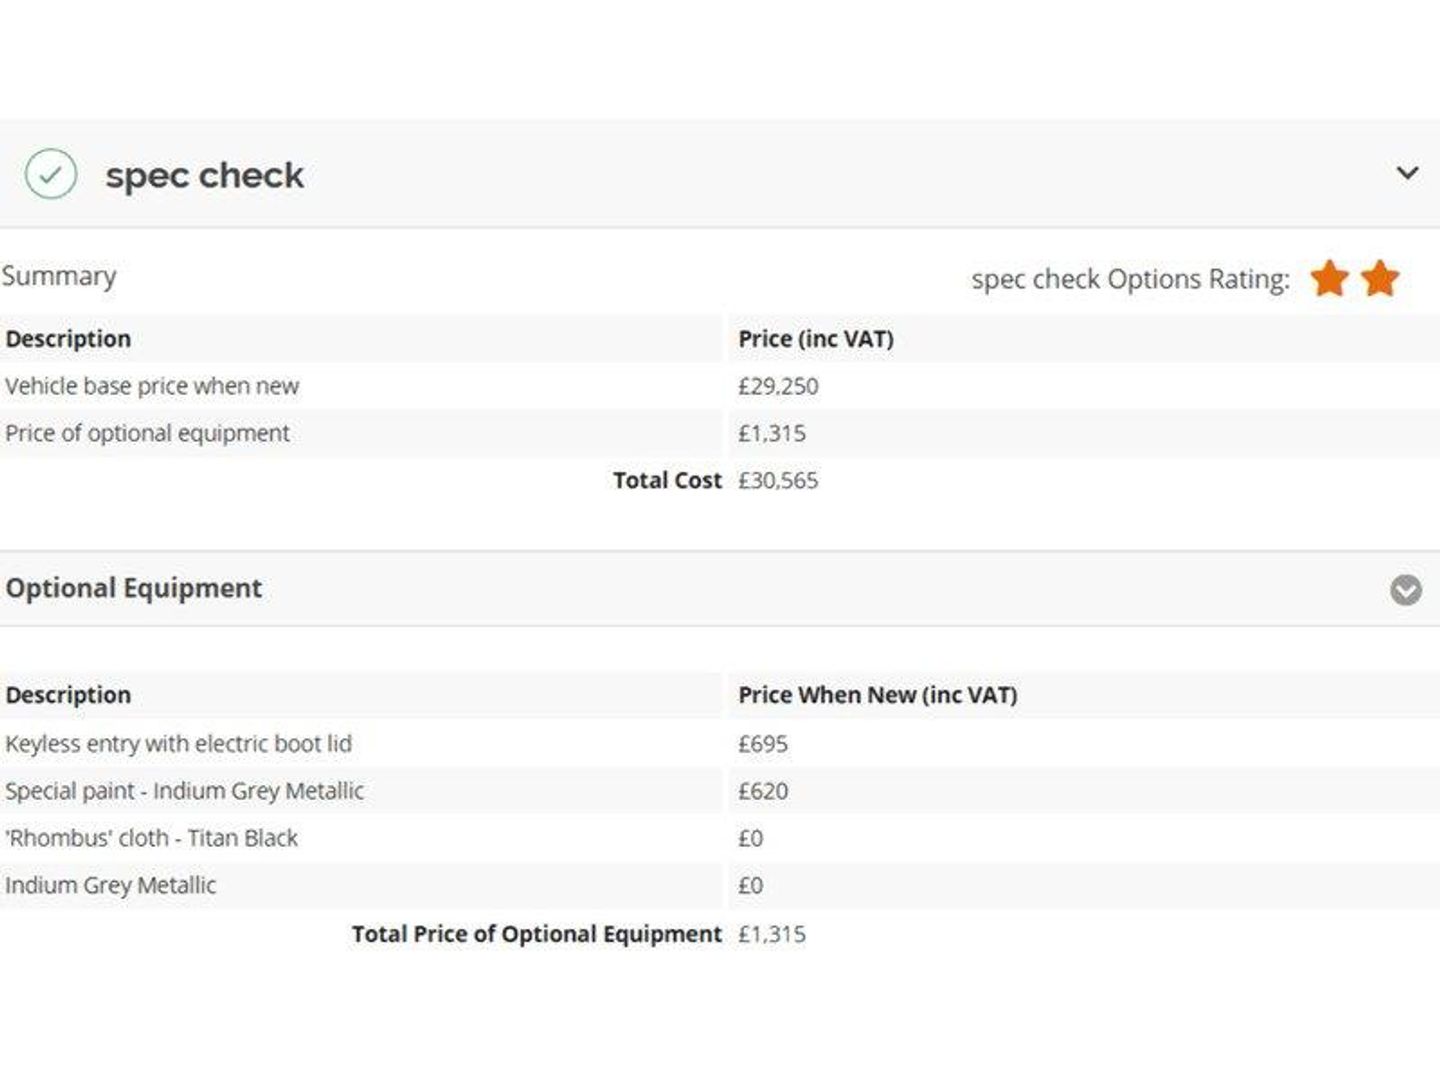Select 'Rhombus' cloth - Titan Black row

pos(151,838)
